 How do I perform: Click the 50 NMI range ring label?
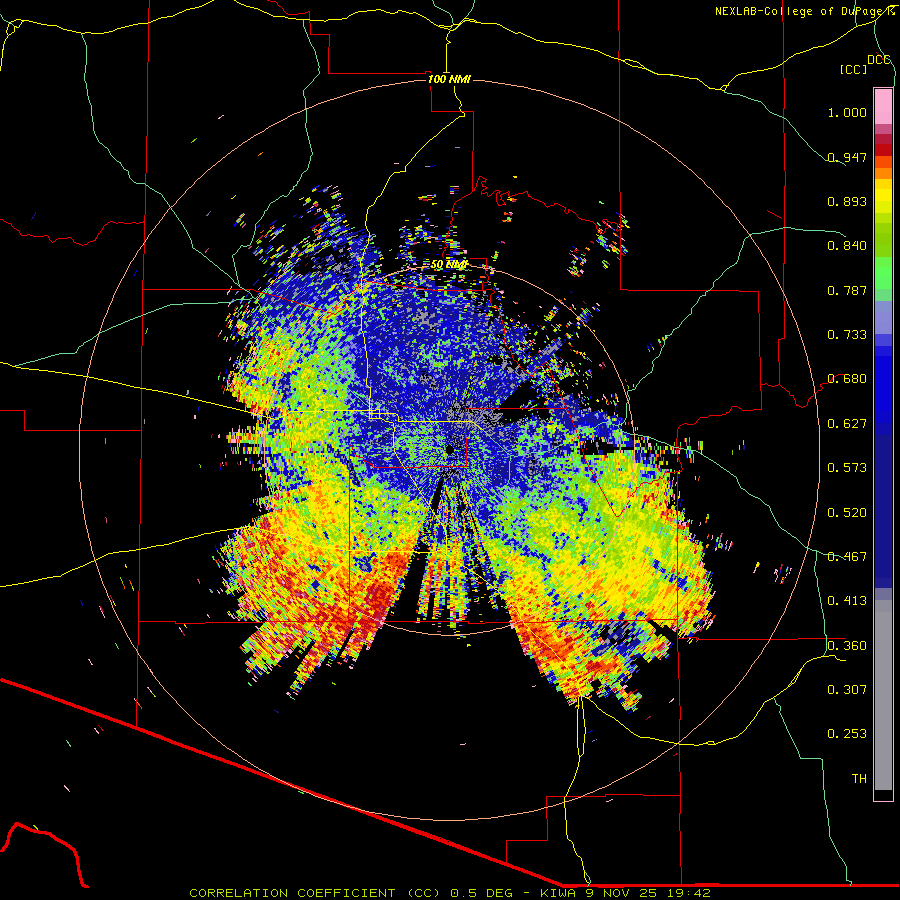(x=449, y=265)
